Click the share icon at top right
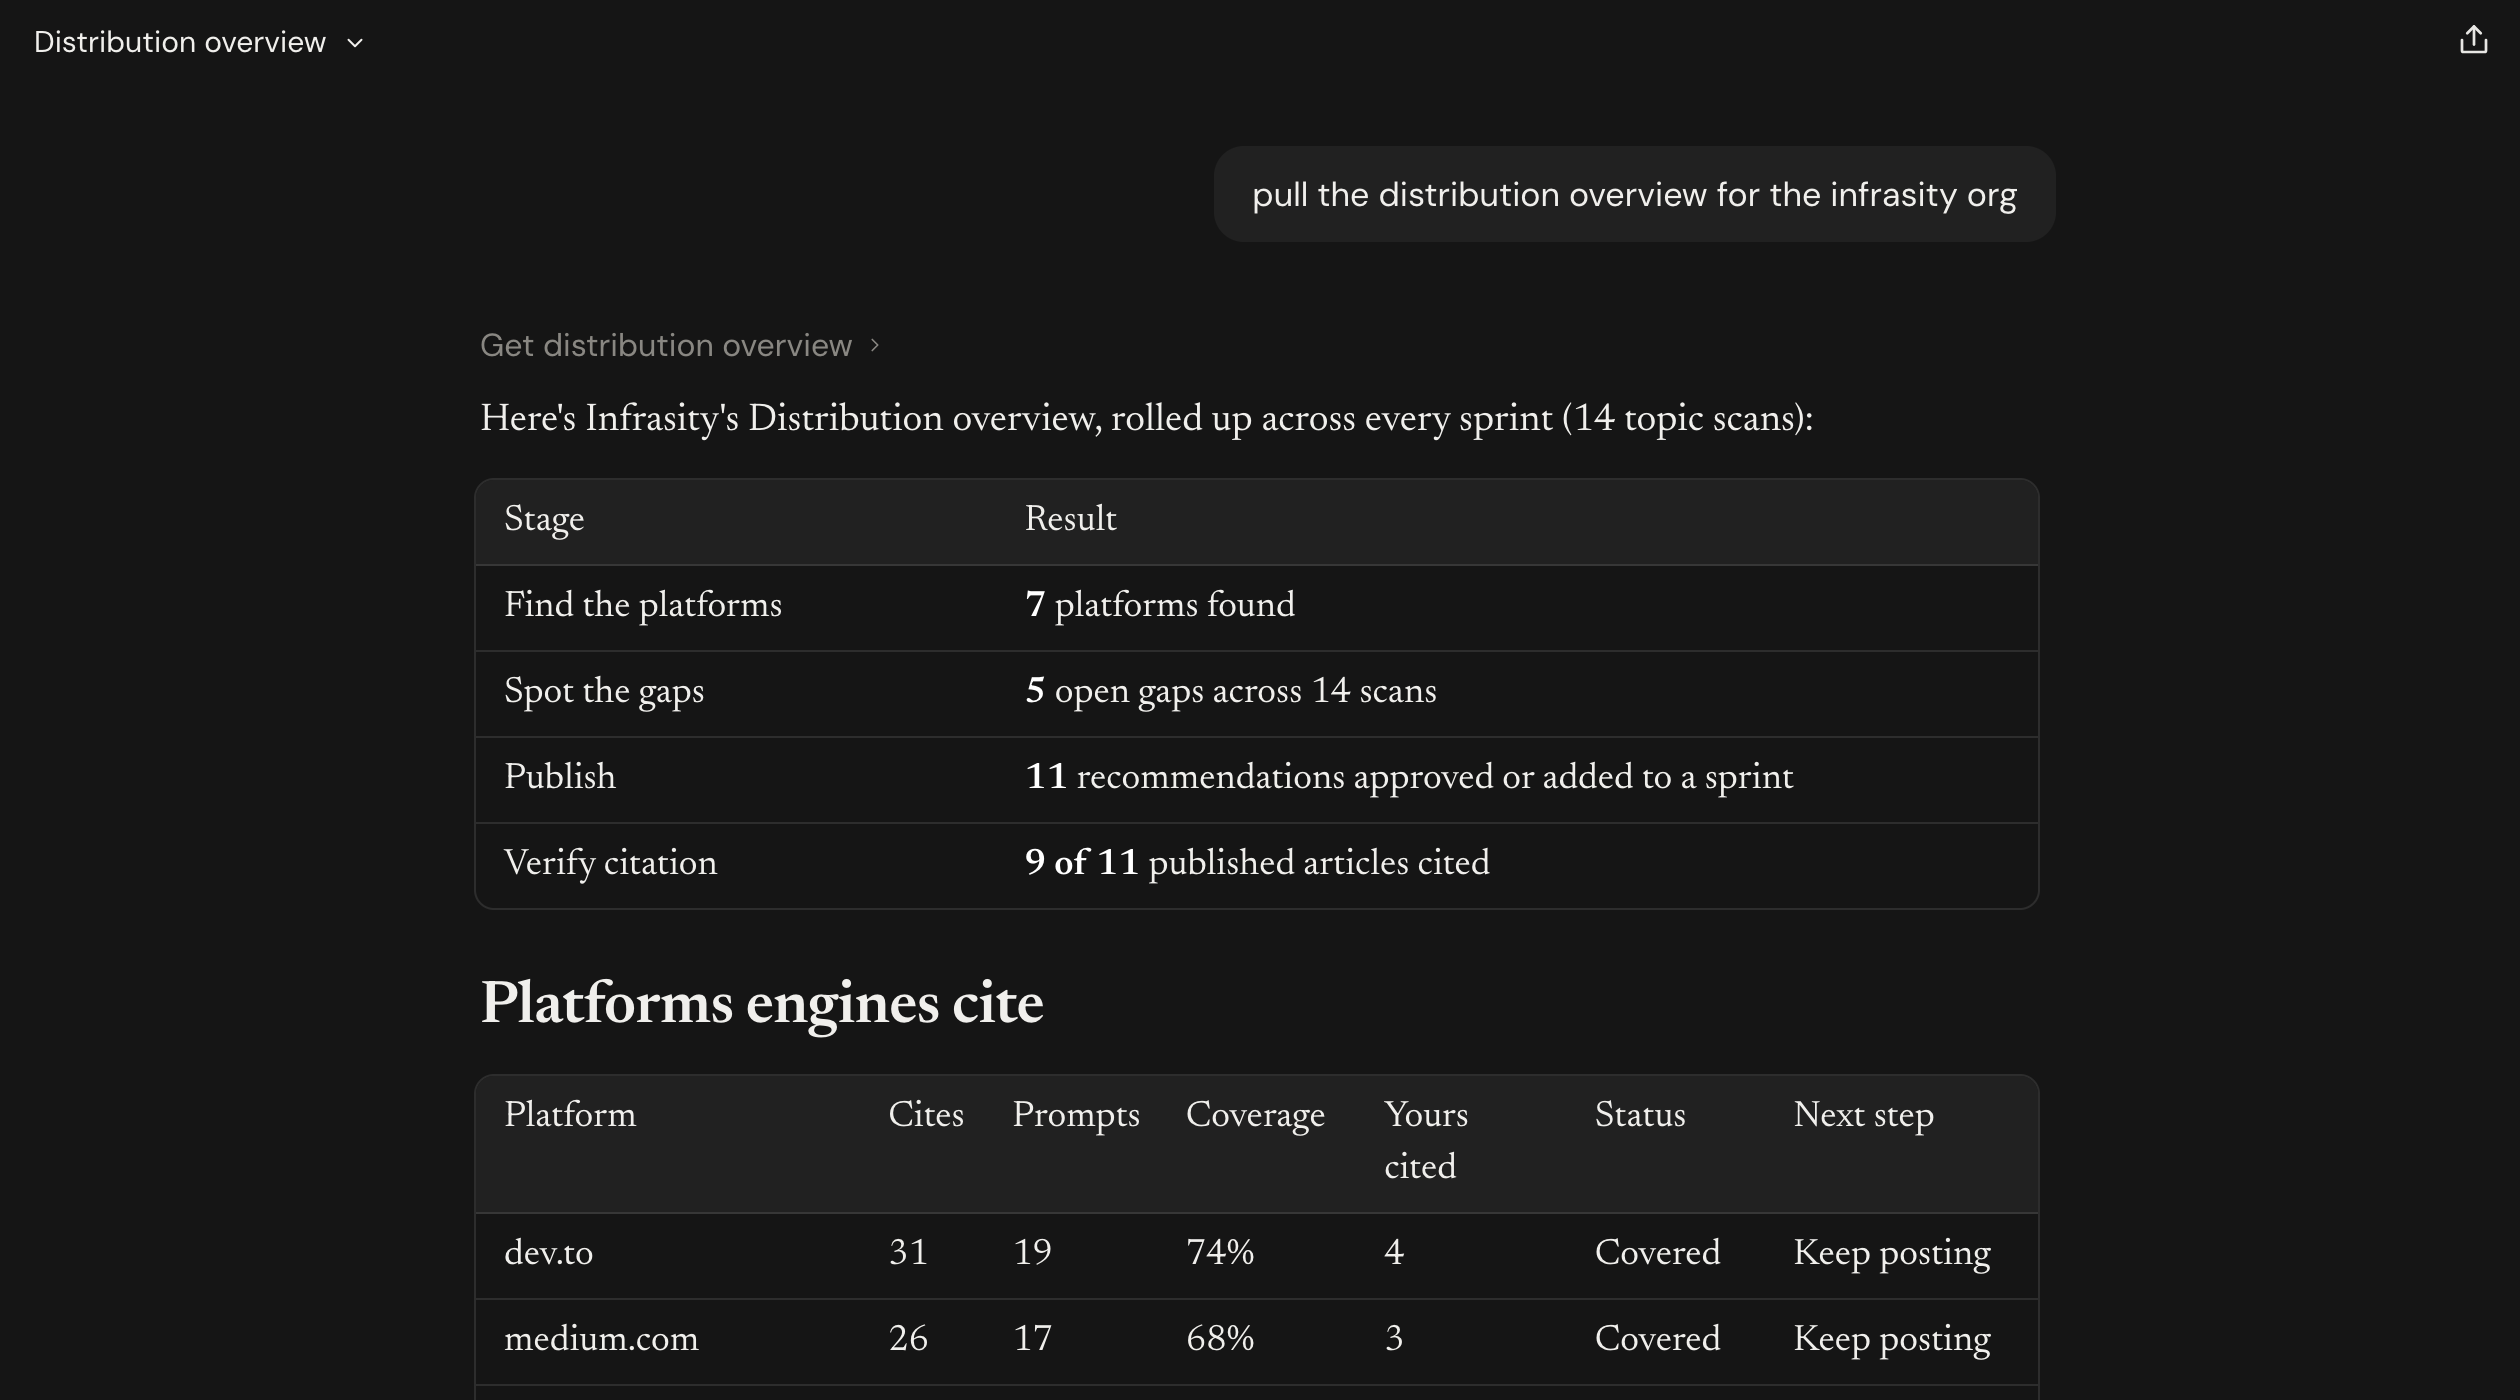The width and height of the screenshot is (2520, 1400). (2473, 40)
